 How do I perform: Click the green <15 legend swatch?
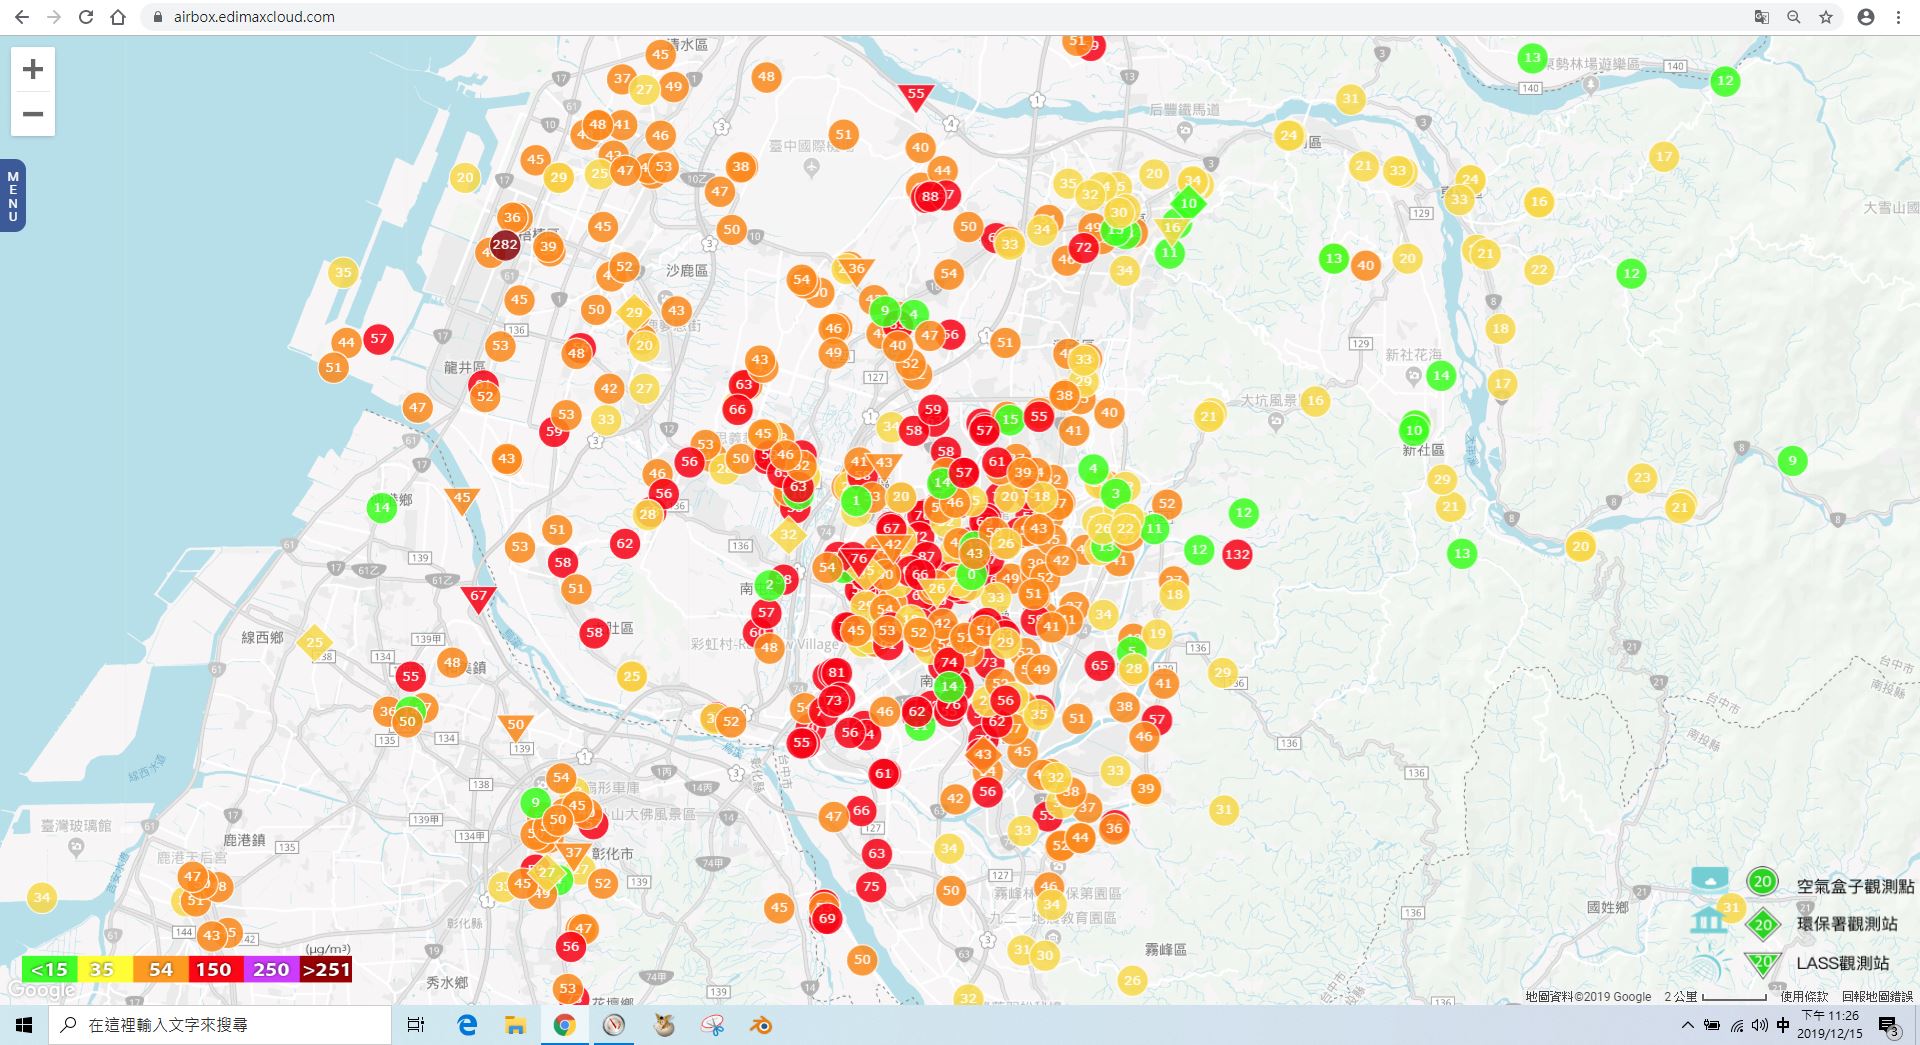pos(49,969)
